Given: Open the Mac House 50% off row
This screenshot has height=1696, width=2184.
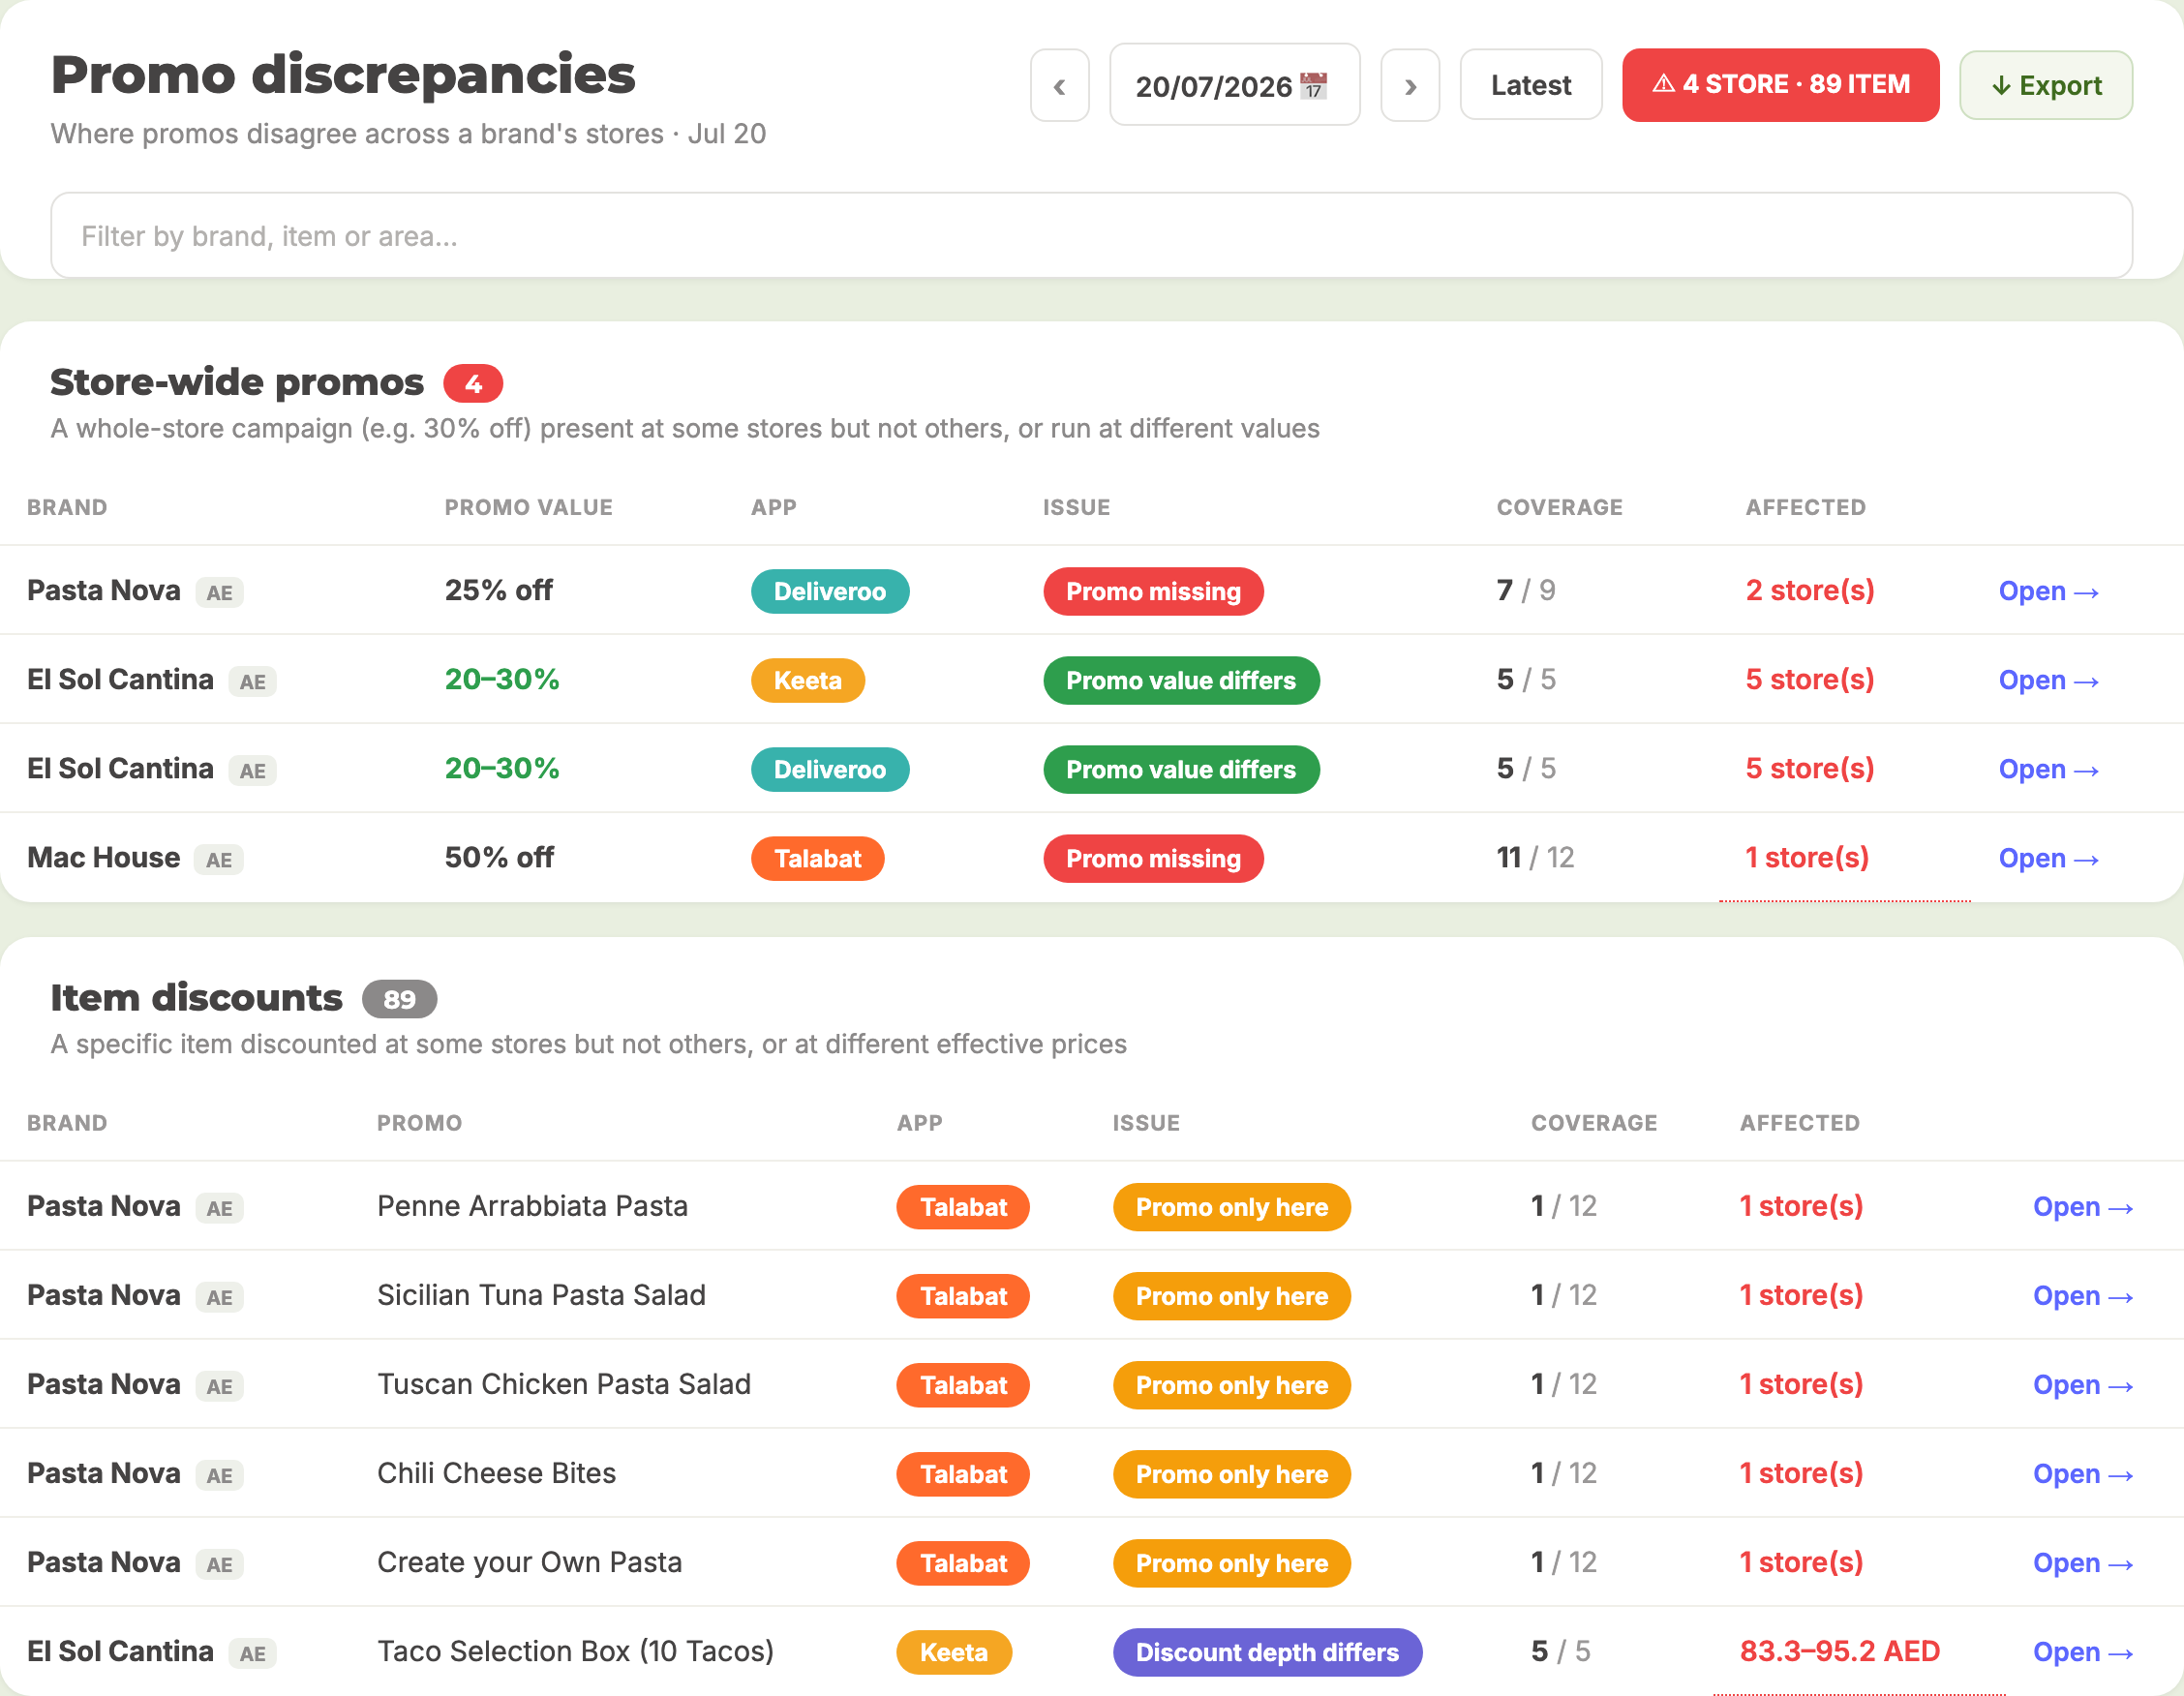Looking at the screenshot, I should 2048,858.
